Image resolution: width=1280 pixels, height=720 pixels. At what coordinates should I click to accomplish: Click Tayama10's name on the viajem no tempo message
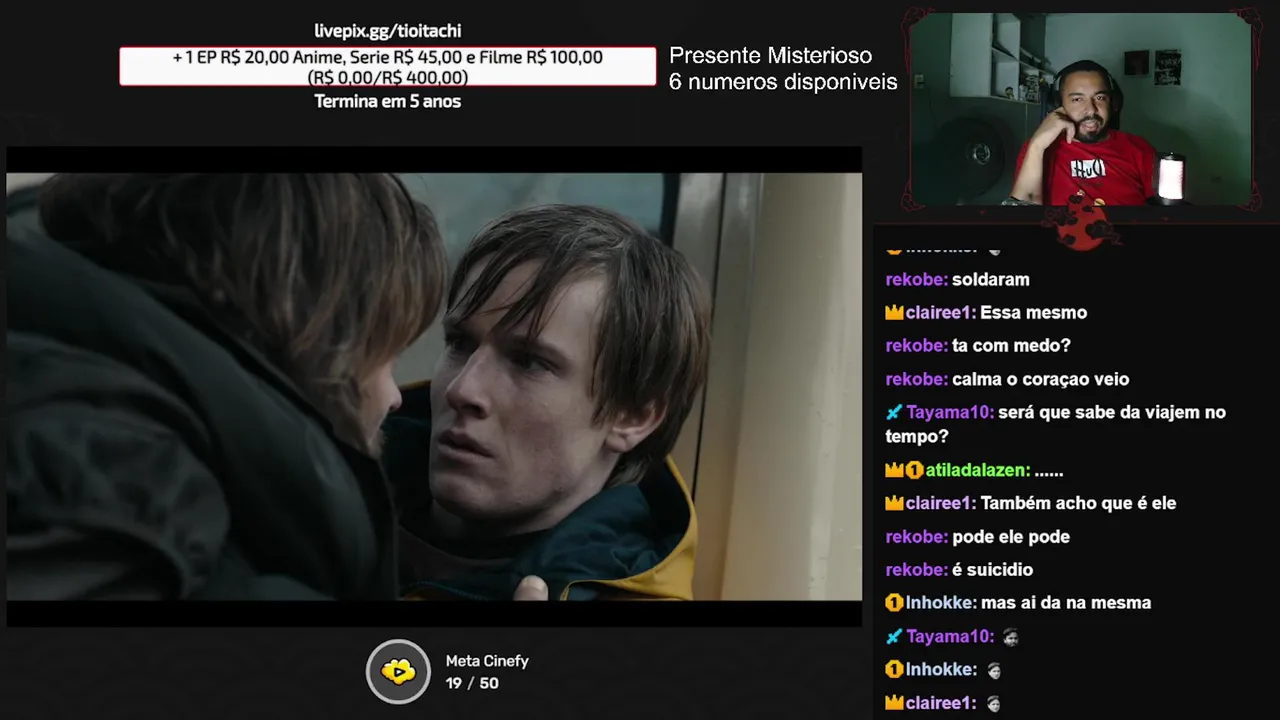[x=950, y=412]
